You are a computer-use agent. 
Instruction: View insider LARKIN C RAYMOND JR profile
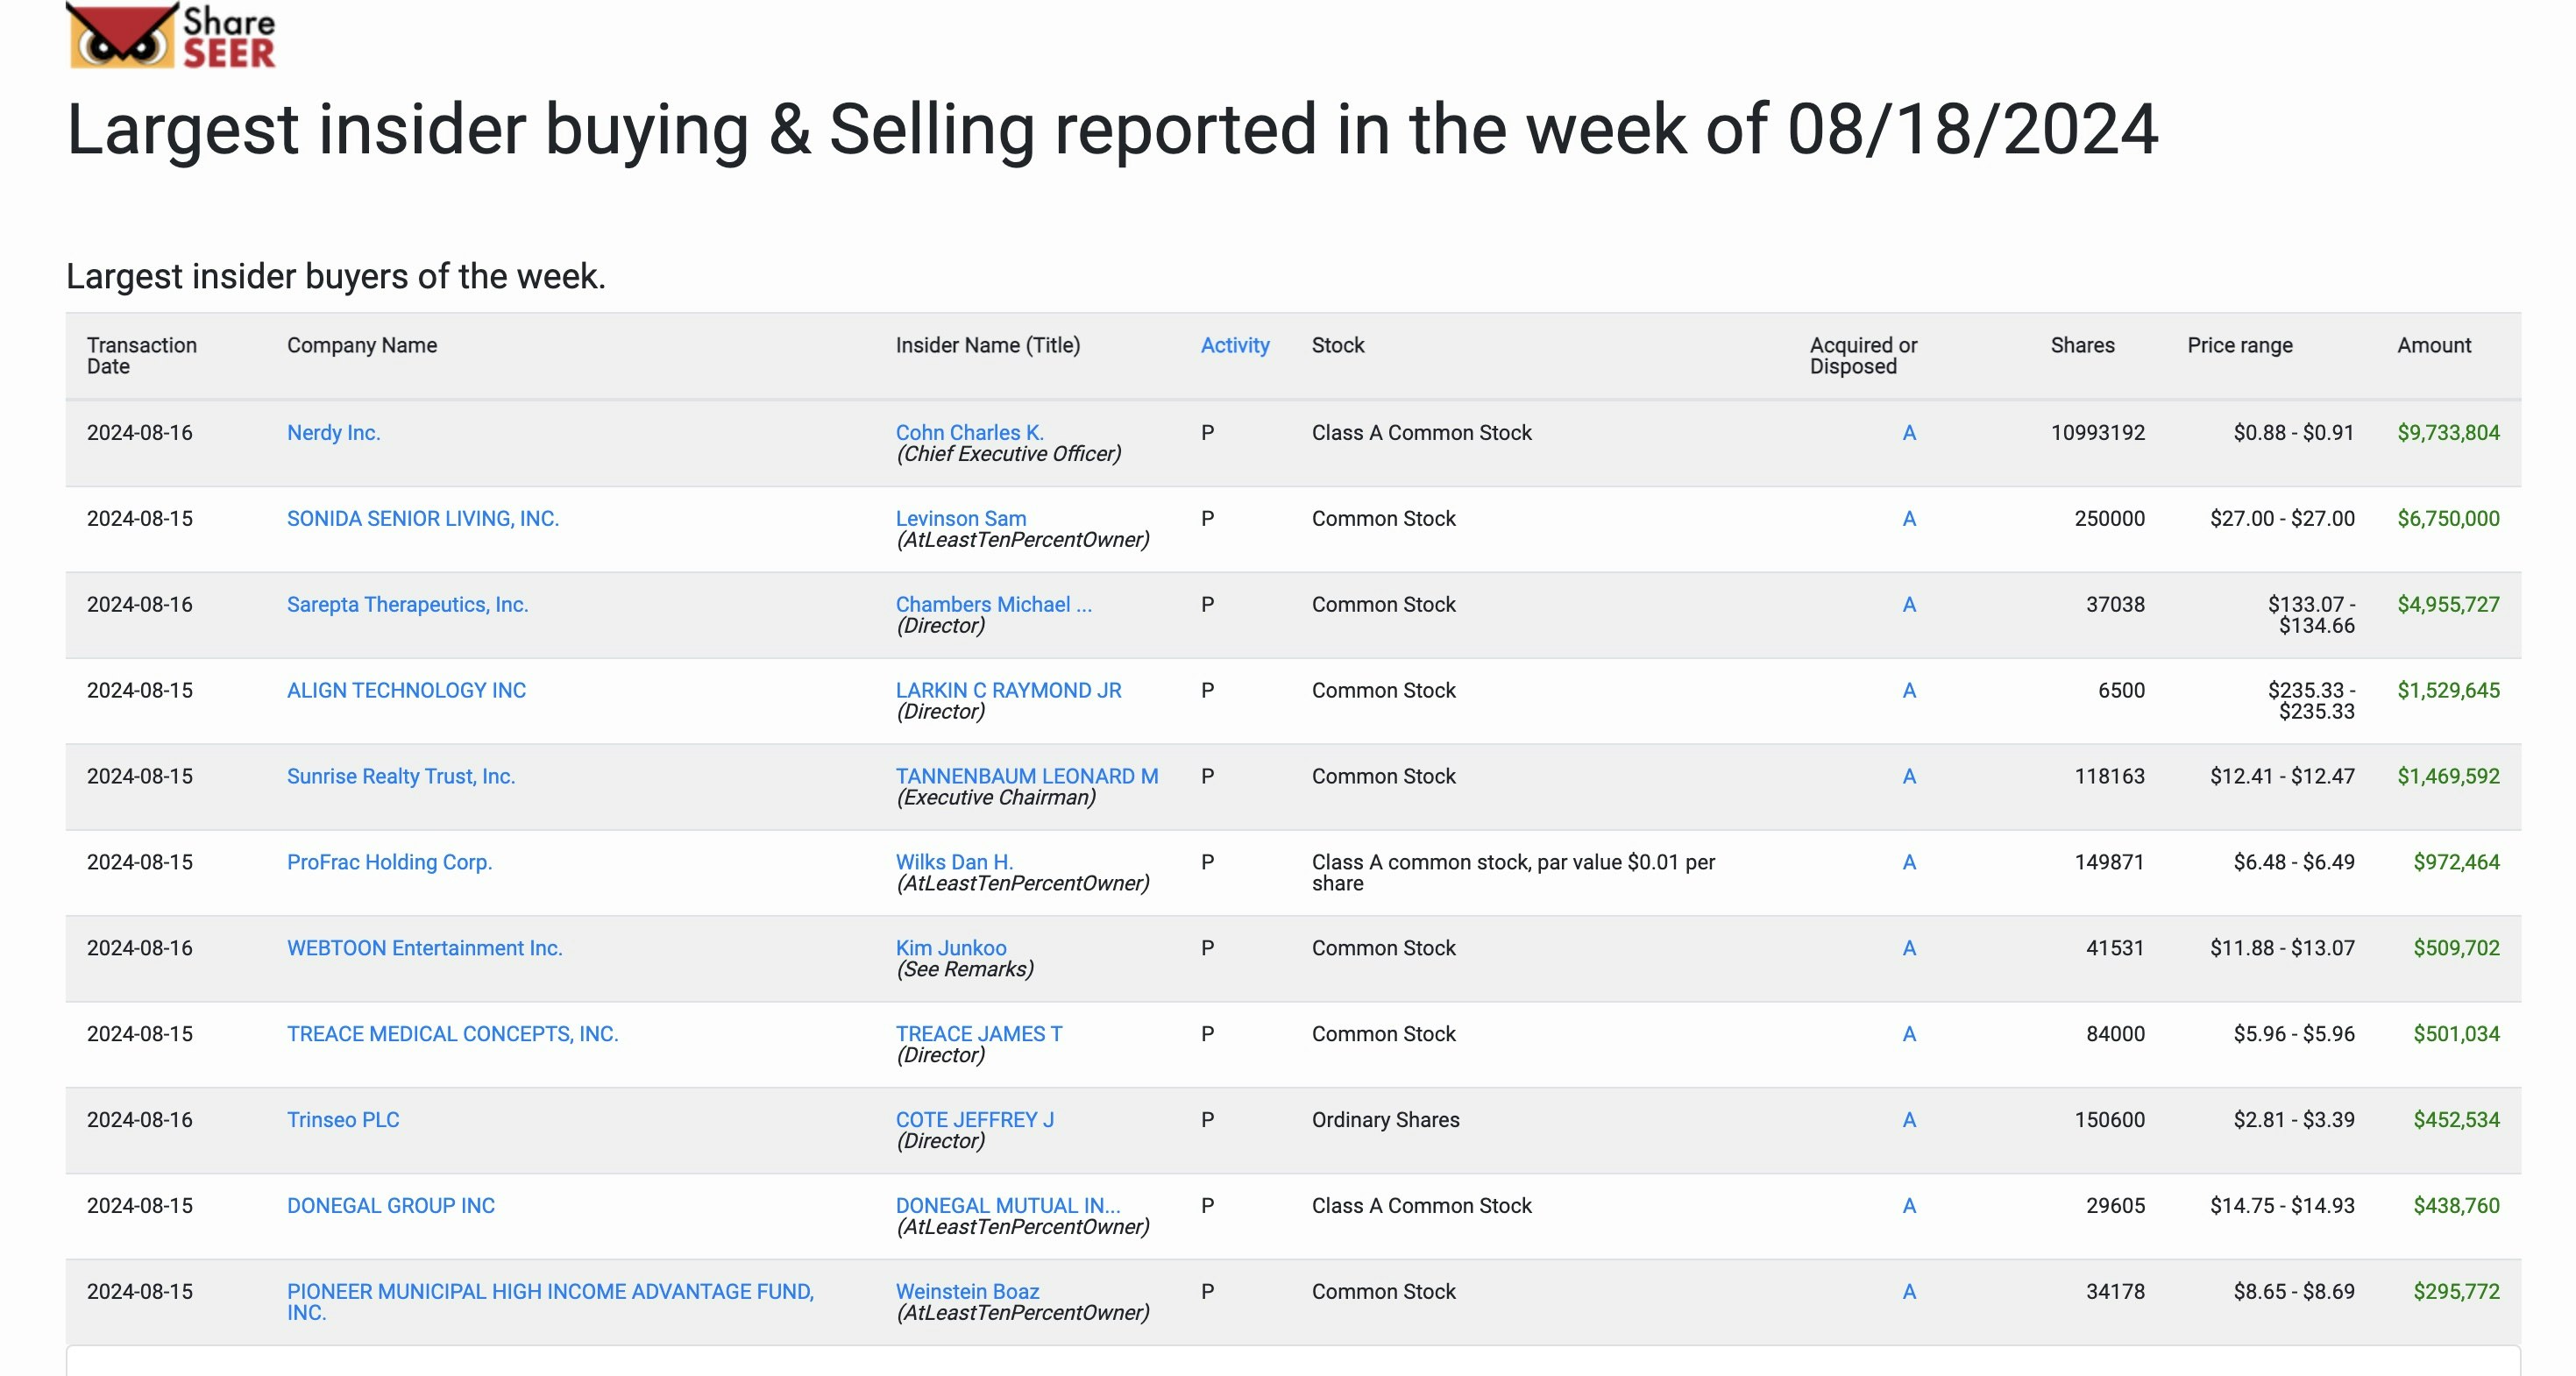coord(1008,690)
